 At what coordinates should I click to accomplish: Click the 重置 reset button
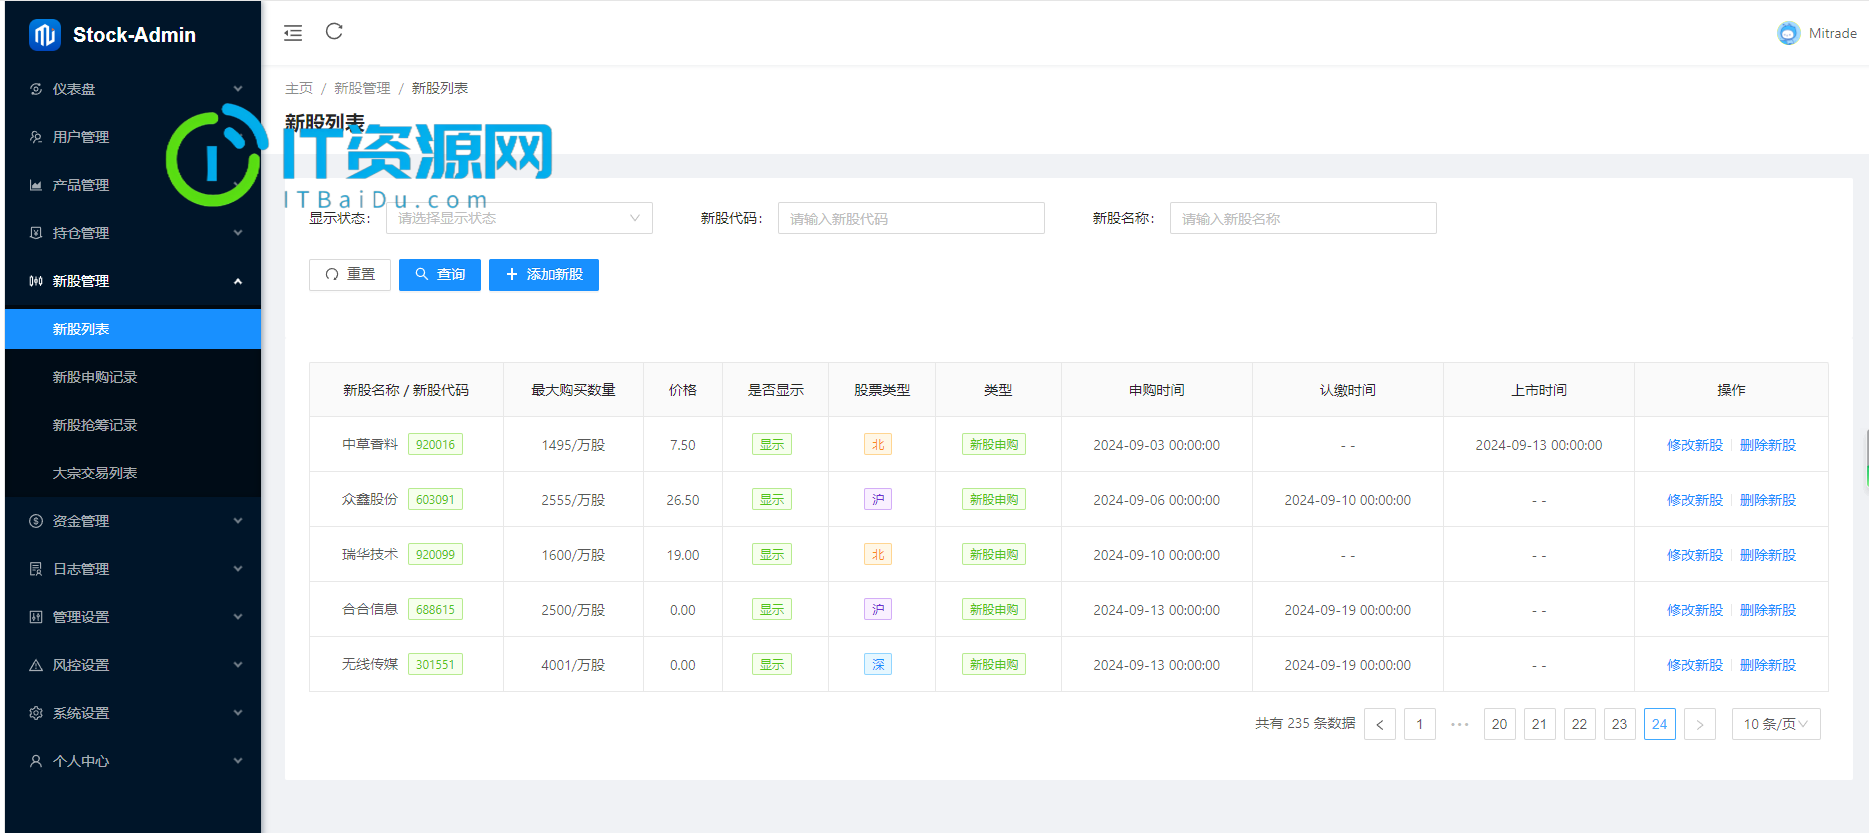[350, 275]
